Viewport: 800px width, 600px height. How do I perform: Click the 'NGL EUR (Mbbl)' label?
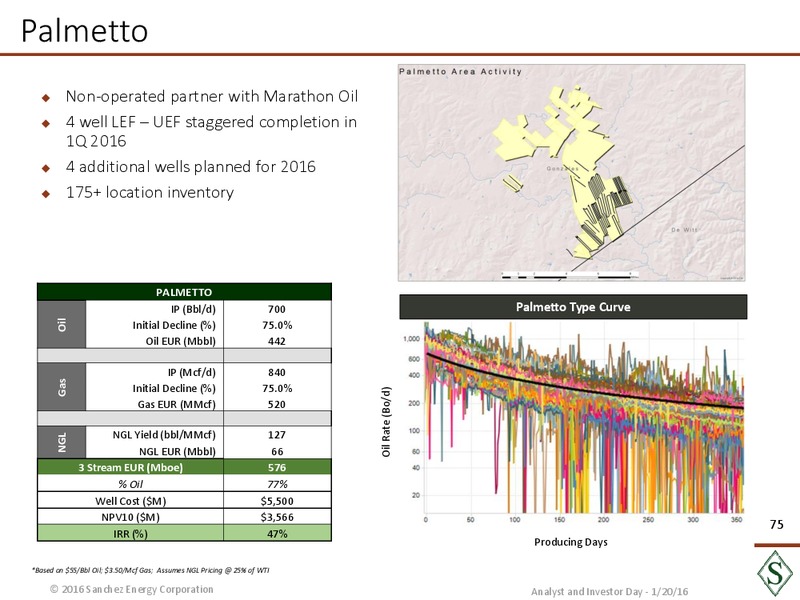[x=178, y=452]
